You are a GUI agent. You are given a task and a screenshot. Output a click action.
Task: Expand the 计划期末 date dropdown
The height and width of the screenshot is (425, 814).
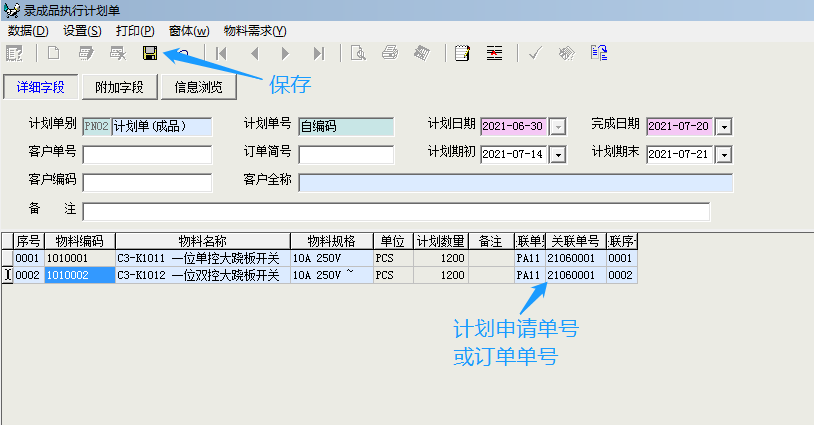click(724, 155)
